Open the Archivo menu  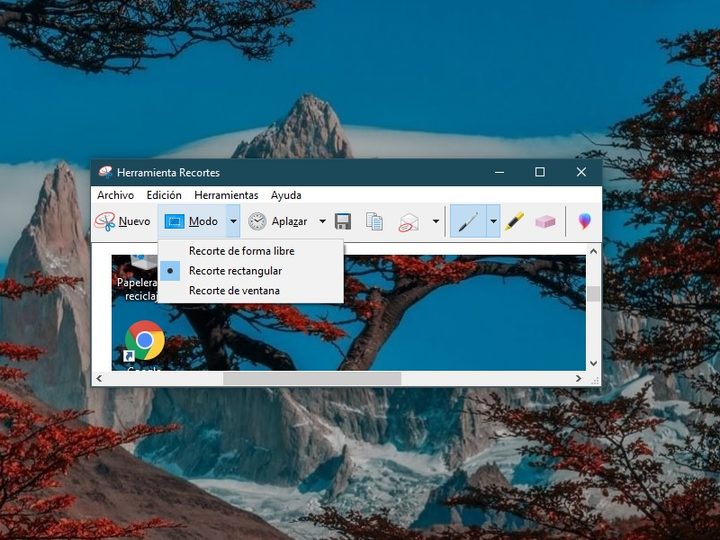tap(115, 195)
